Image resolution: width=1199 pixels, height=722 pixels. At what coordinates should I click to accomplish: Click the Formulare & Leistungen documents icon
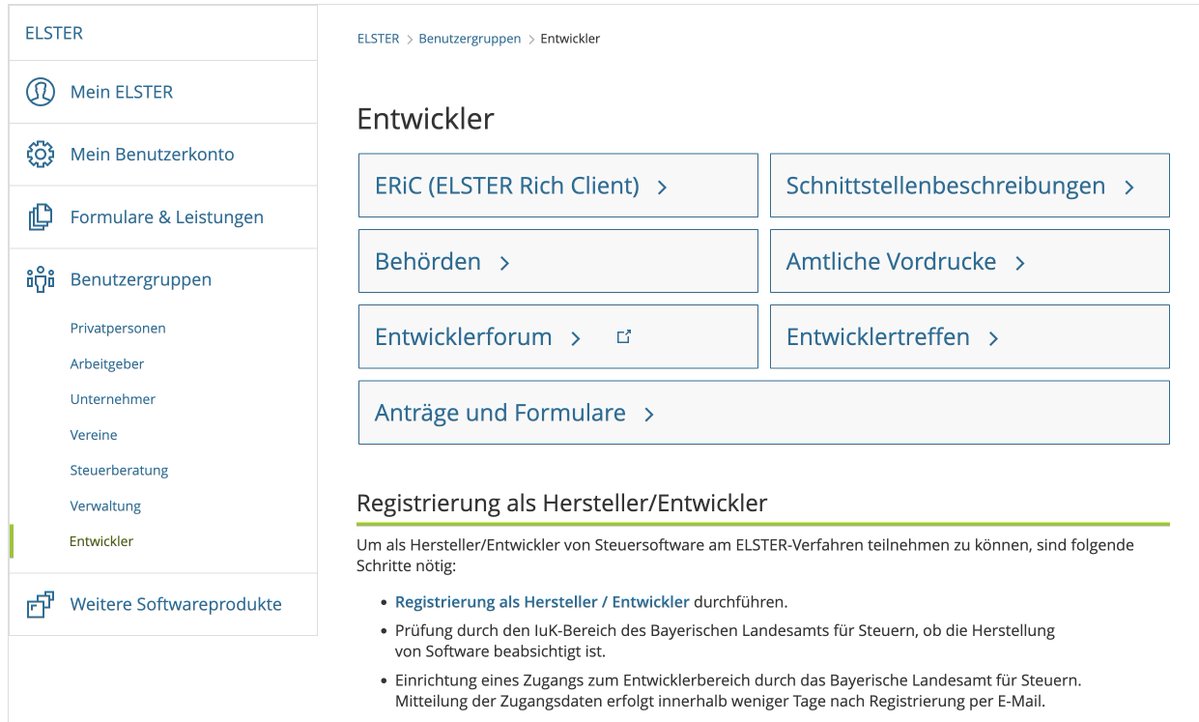point(41,217)
